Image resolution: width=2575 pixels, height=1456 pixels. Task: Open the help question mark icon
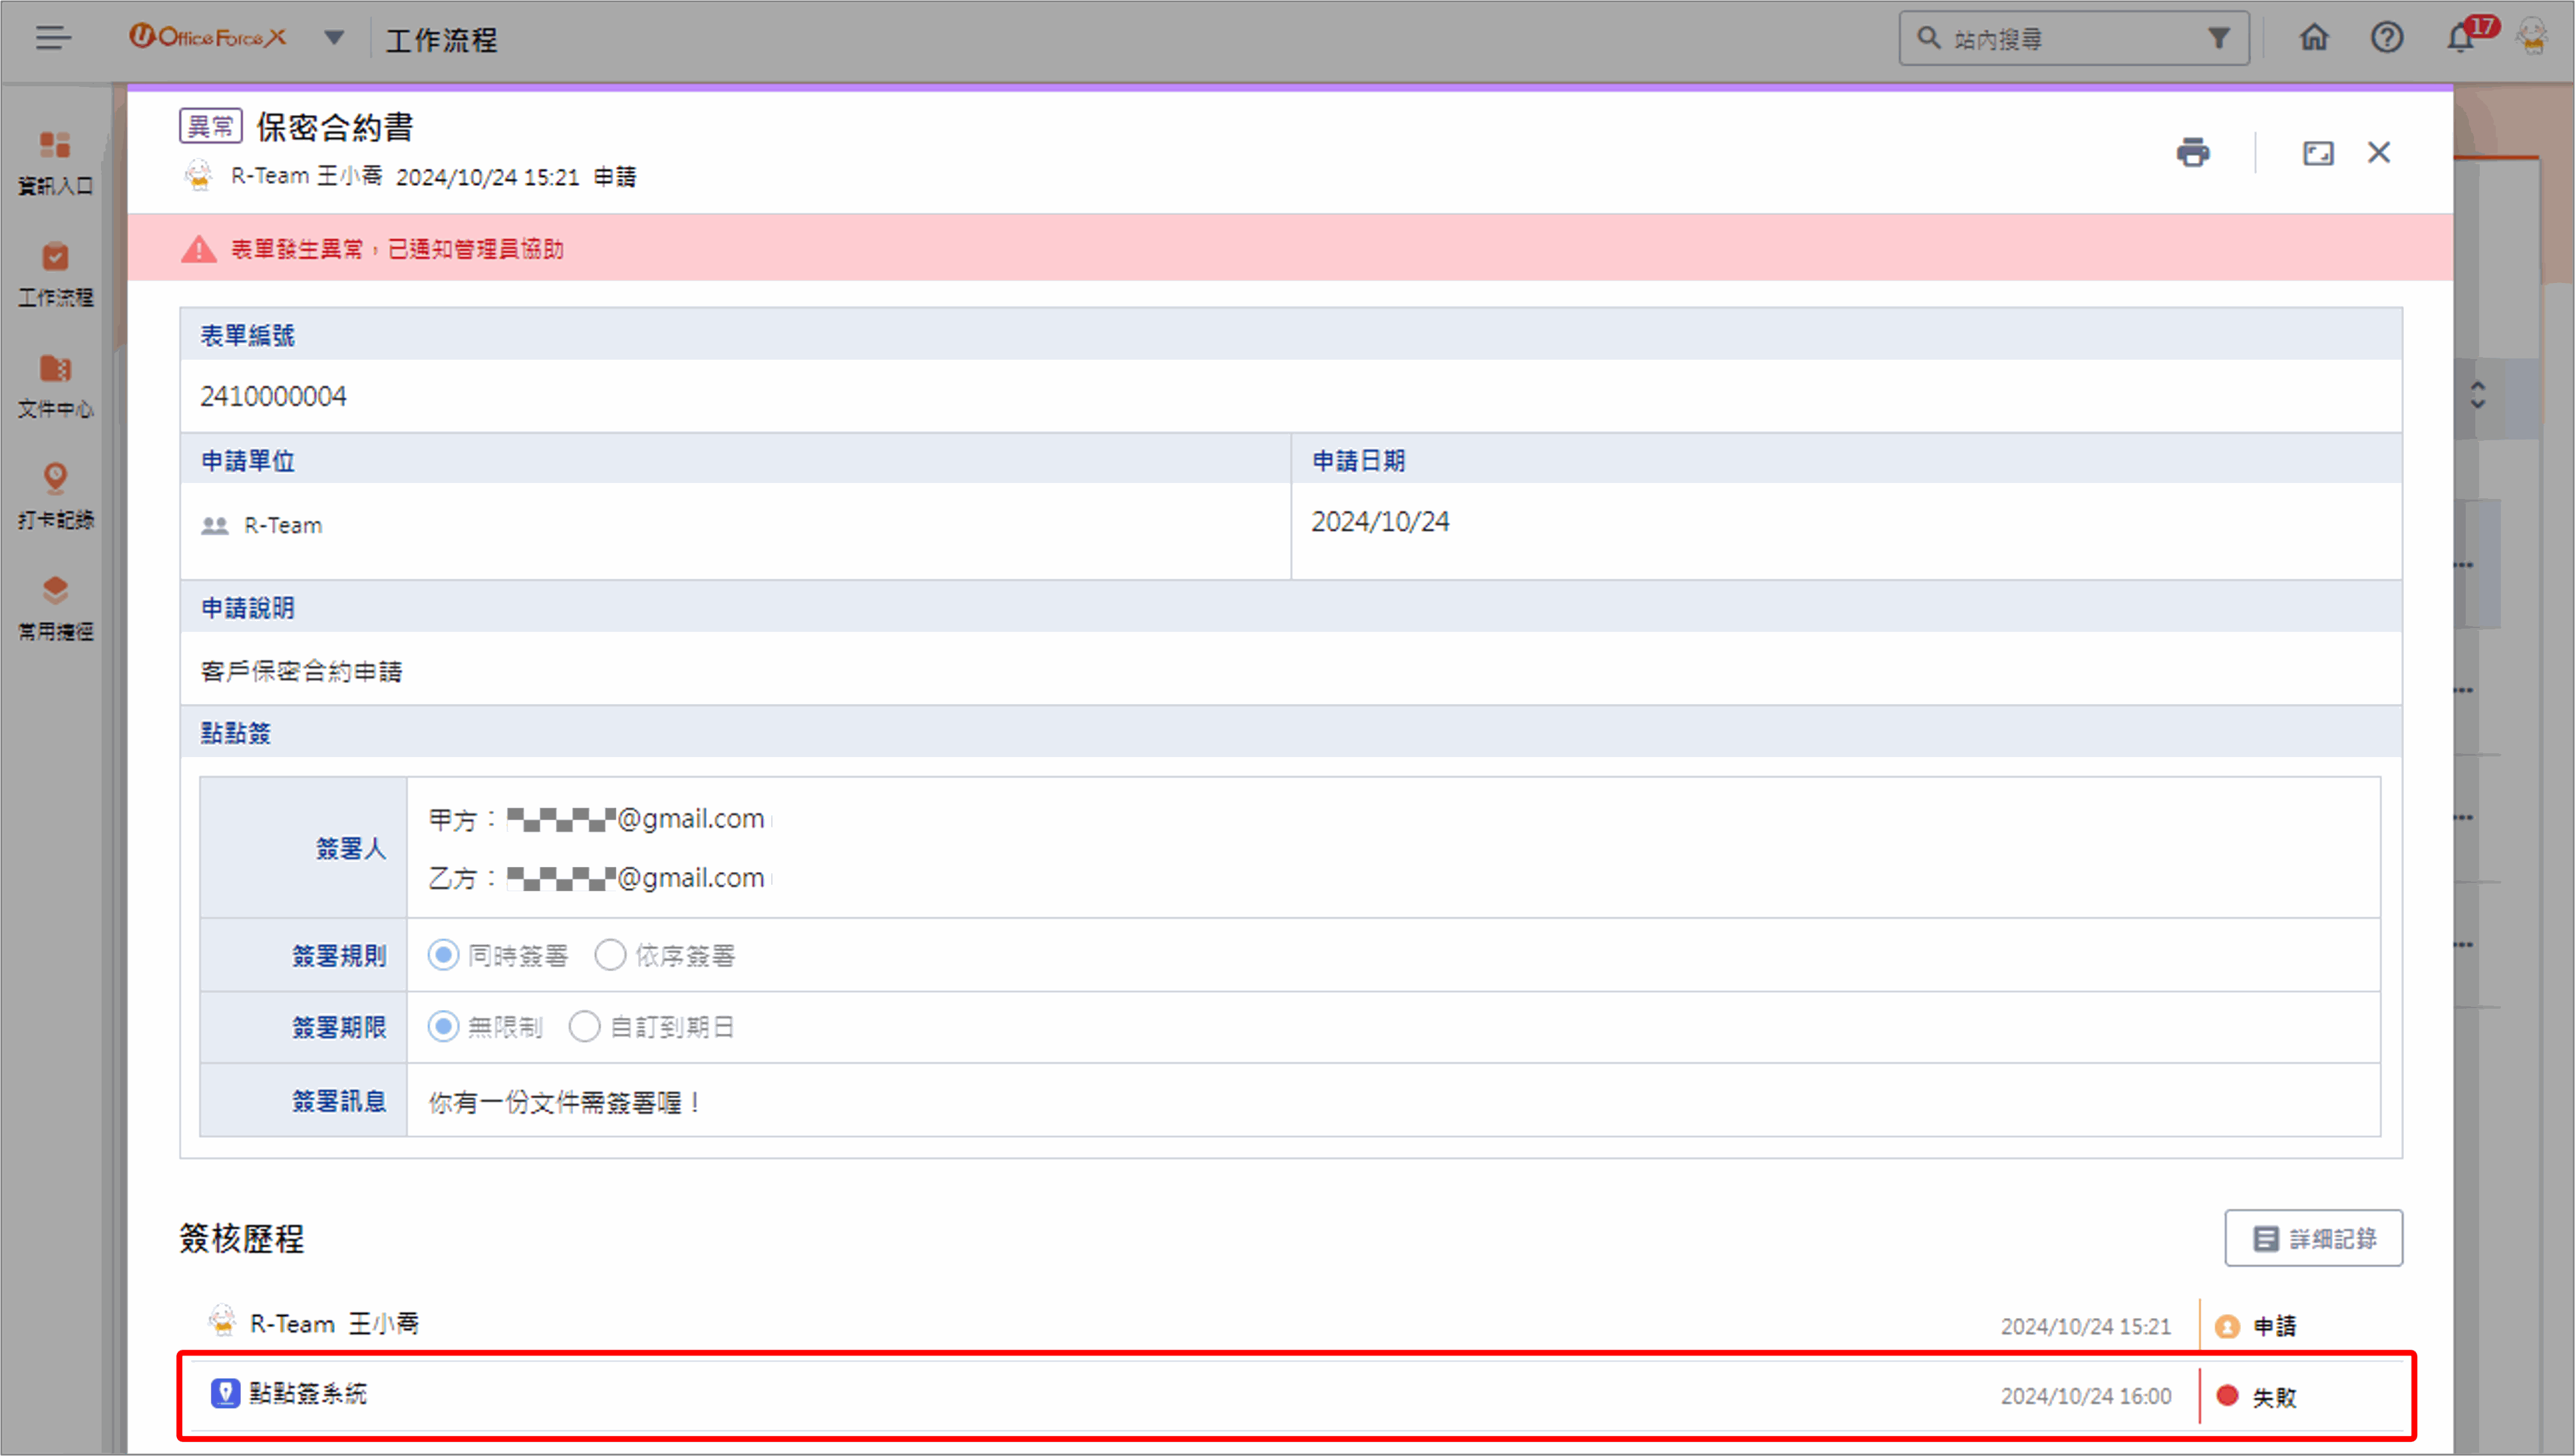[2386, 39]
